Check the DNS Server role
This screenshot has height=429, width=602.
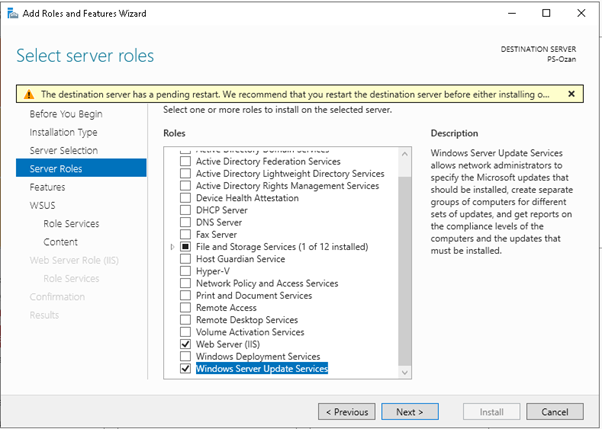click(x=185, y=222)
